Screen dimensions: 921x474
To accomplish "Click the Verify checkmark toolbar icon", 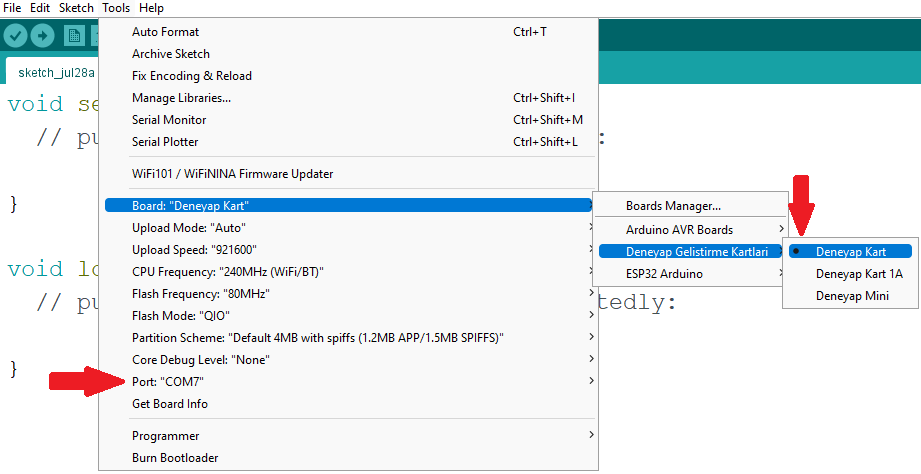I will [x=16, y=36].
